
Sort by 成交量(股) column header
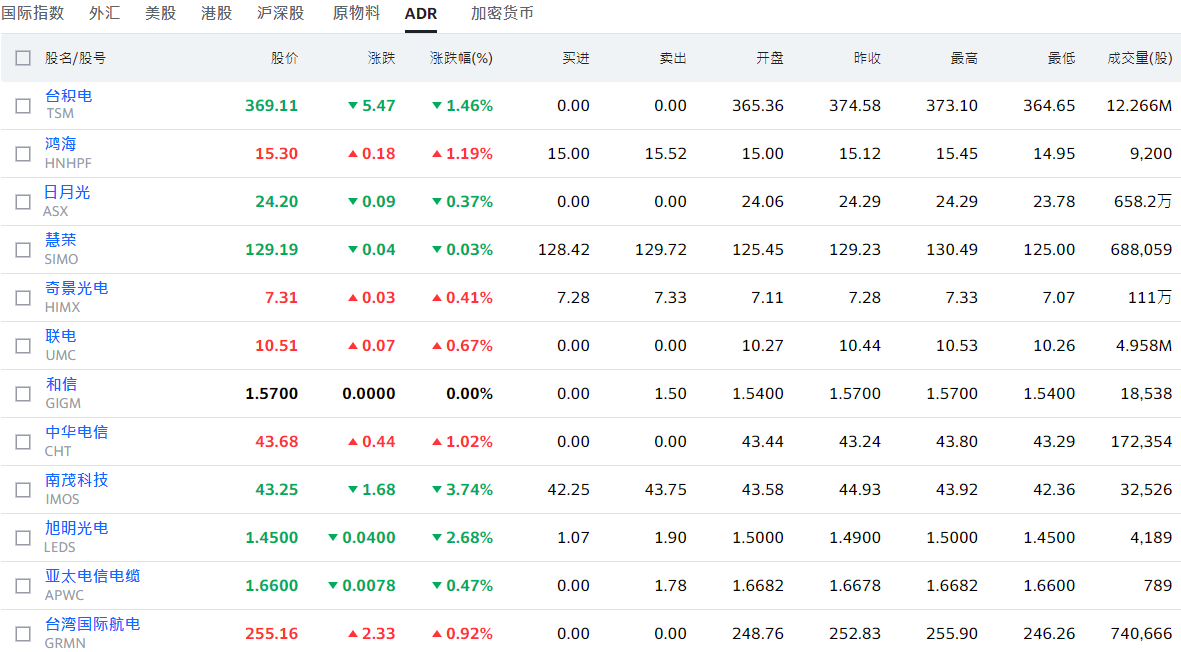1139,58
